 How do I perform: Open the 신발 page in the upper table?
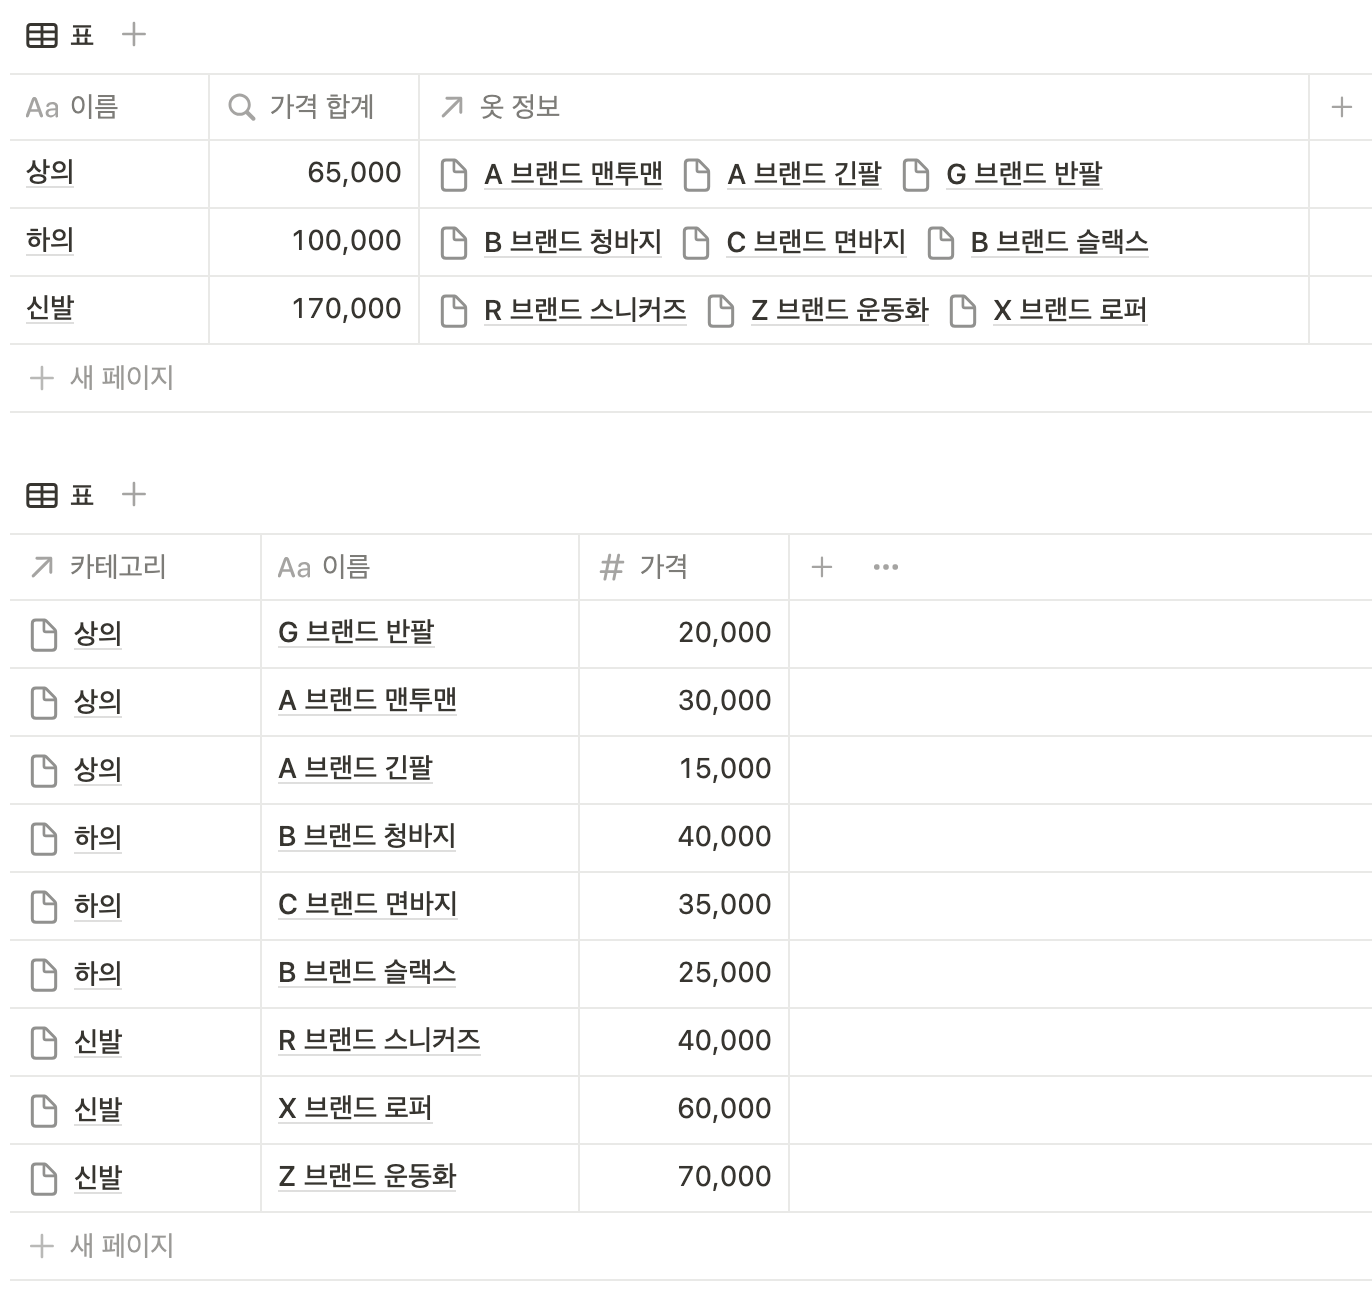pyautogui.click(x=50, y=308)
